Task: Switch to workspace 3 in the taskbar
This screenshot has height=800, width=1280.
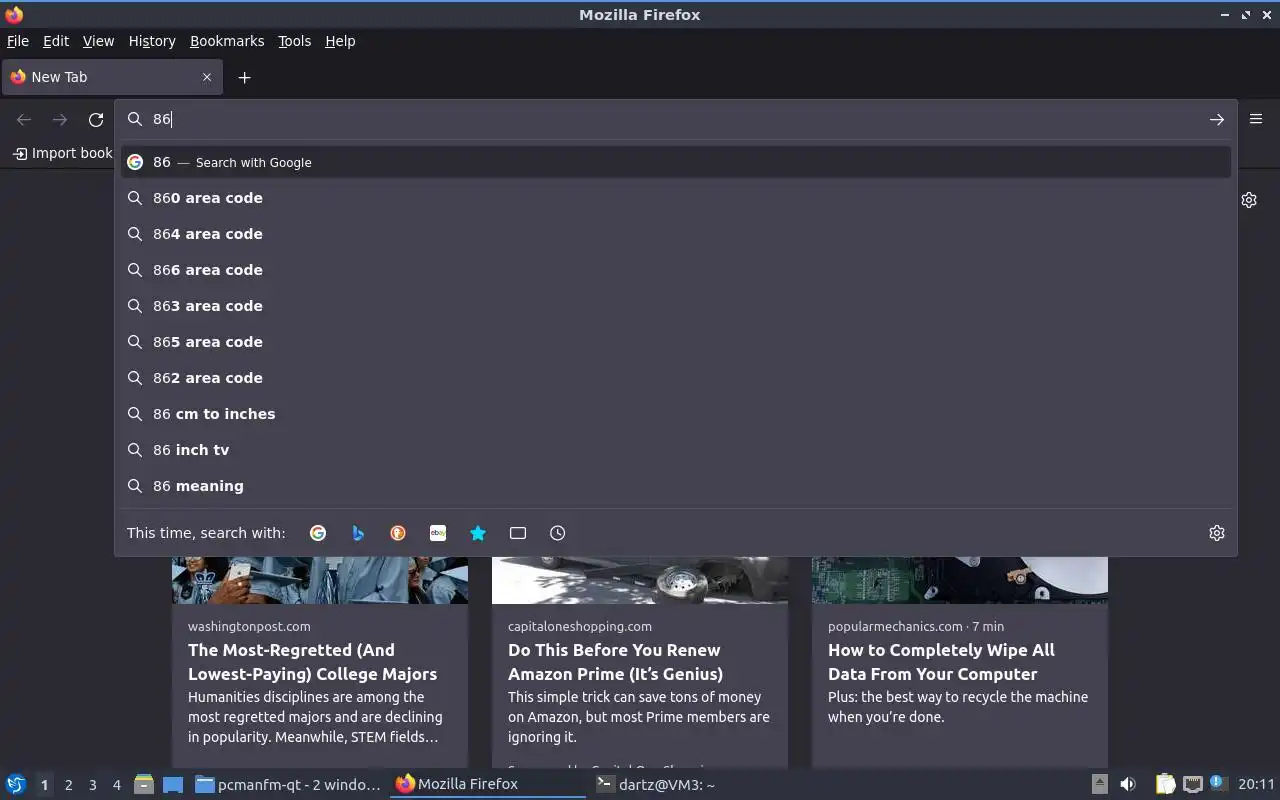Action: pyautogui.click(x=92, y=785)
